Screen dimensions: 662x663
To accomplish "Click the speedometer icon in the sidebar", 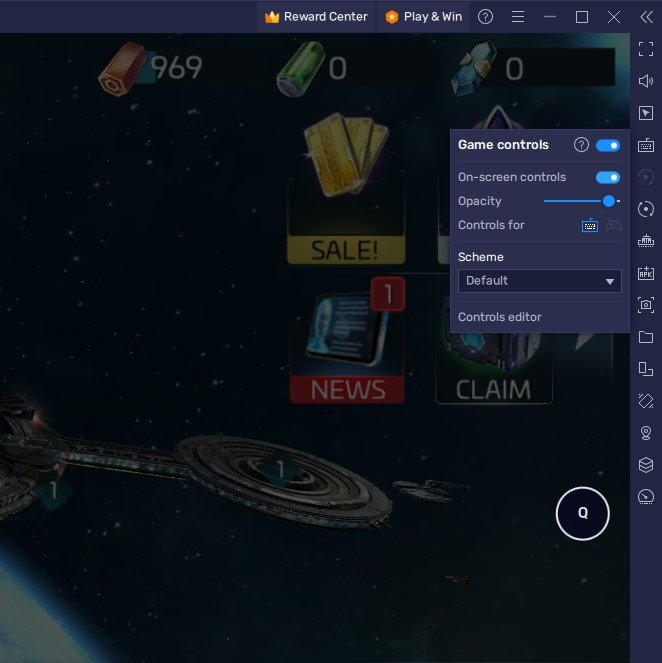I will click(x=646, y=497).
